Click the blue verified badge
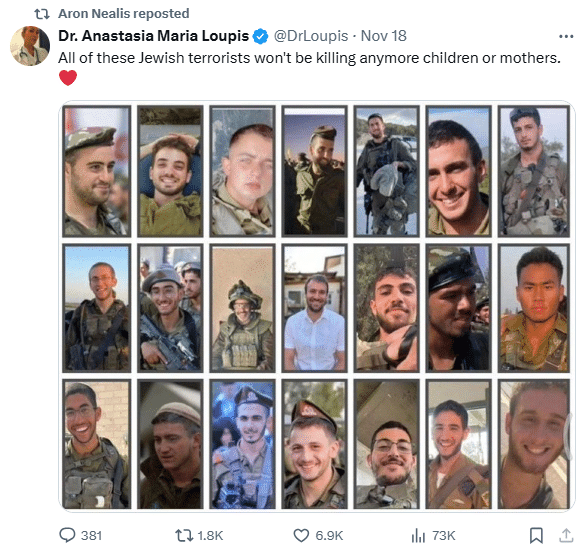This screenshot has height=550, width=587. (261, 36)
